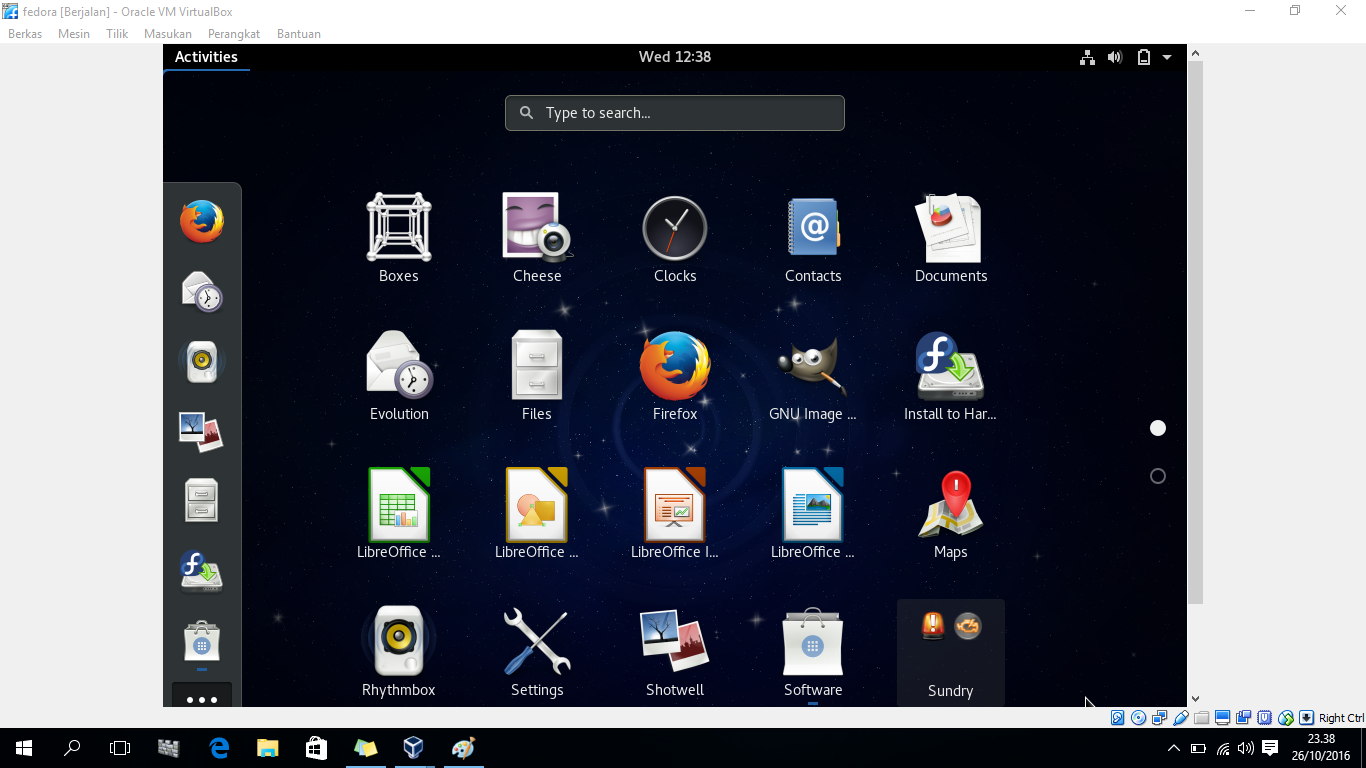This screenshot has width=1366, height=768.
Task: Open the Boxes application
Action: [x=399, y=238]
